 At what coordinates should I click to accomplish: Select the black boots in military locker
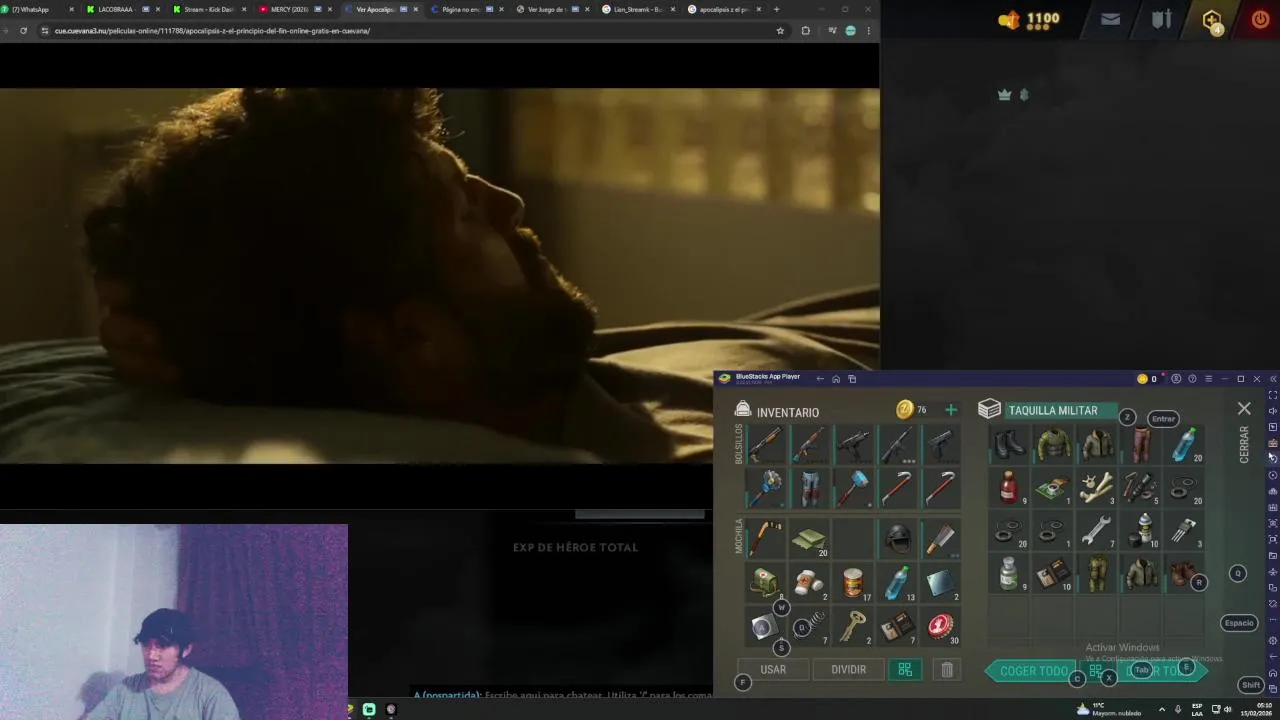1009,444
